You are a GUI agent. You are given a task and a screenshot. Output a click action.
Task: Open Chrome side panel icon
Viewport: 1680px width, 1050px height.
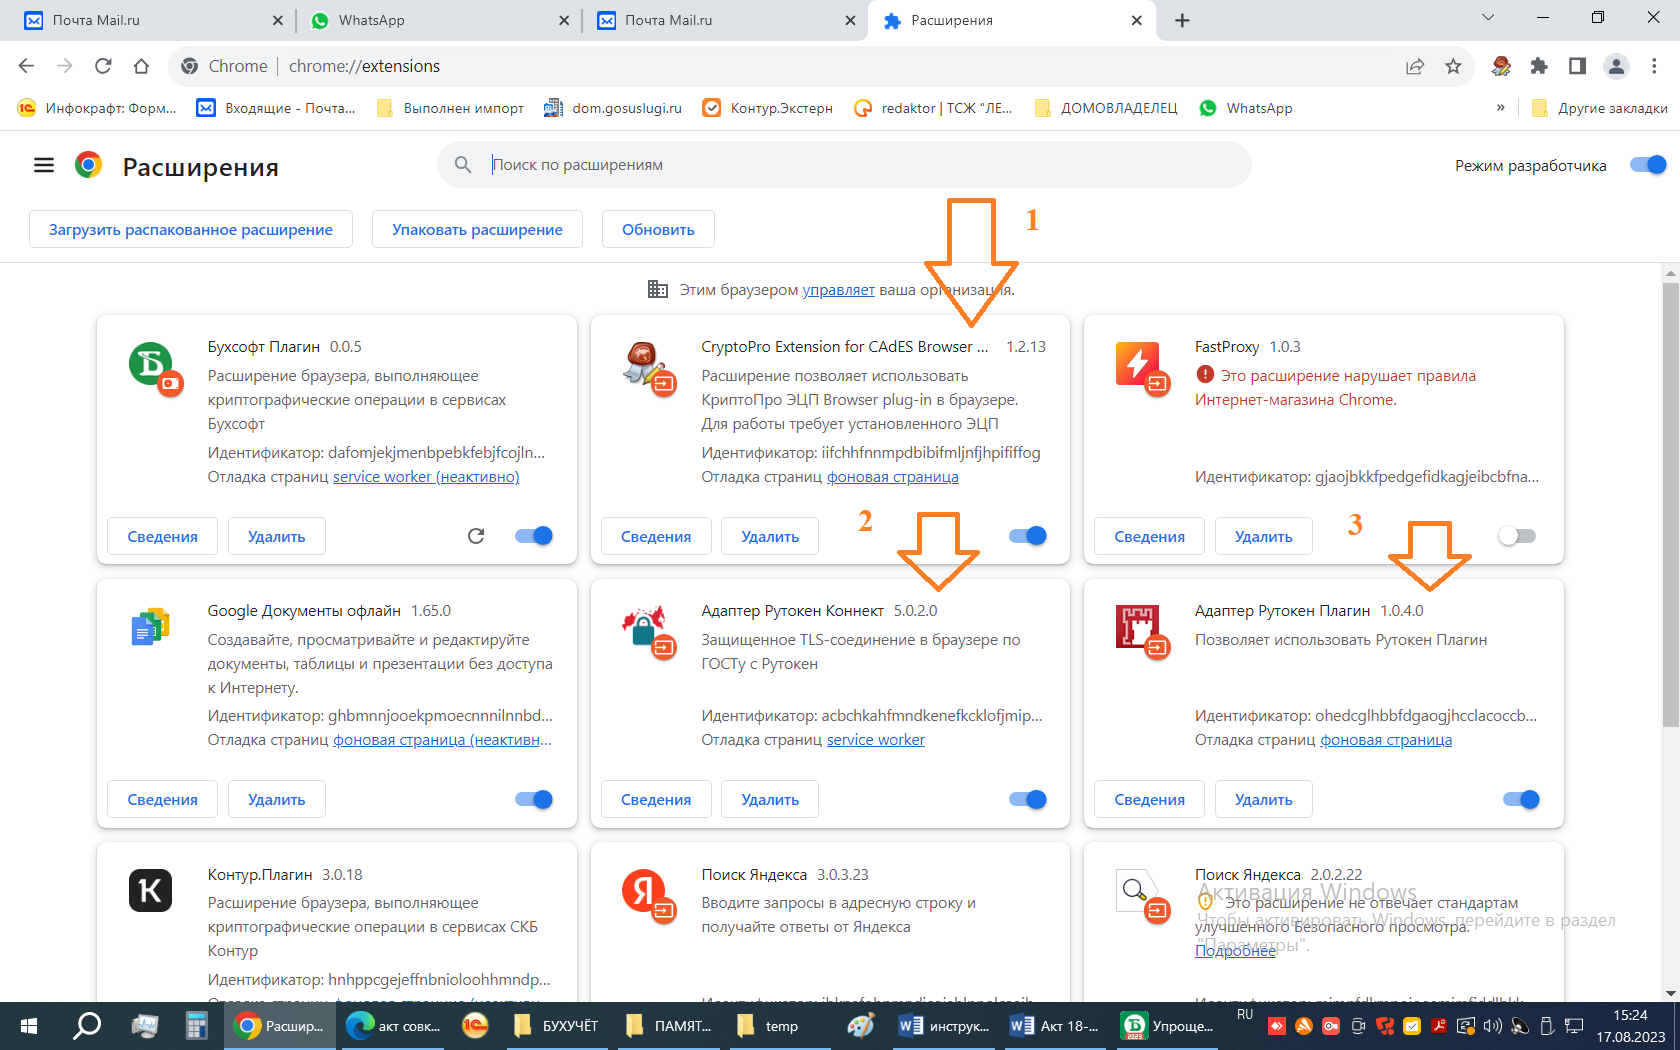coord(1577,66)
